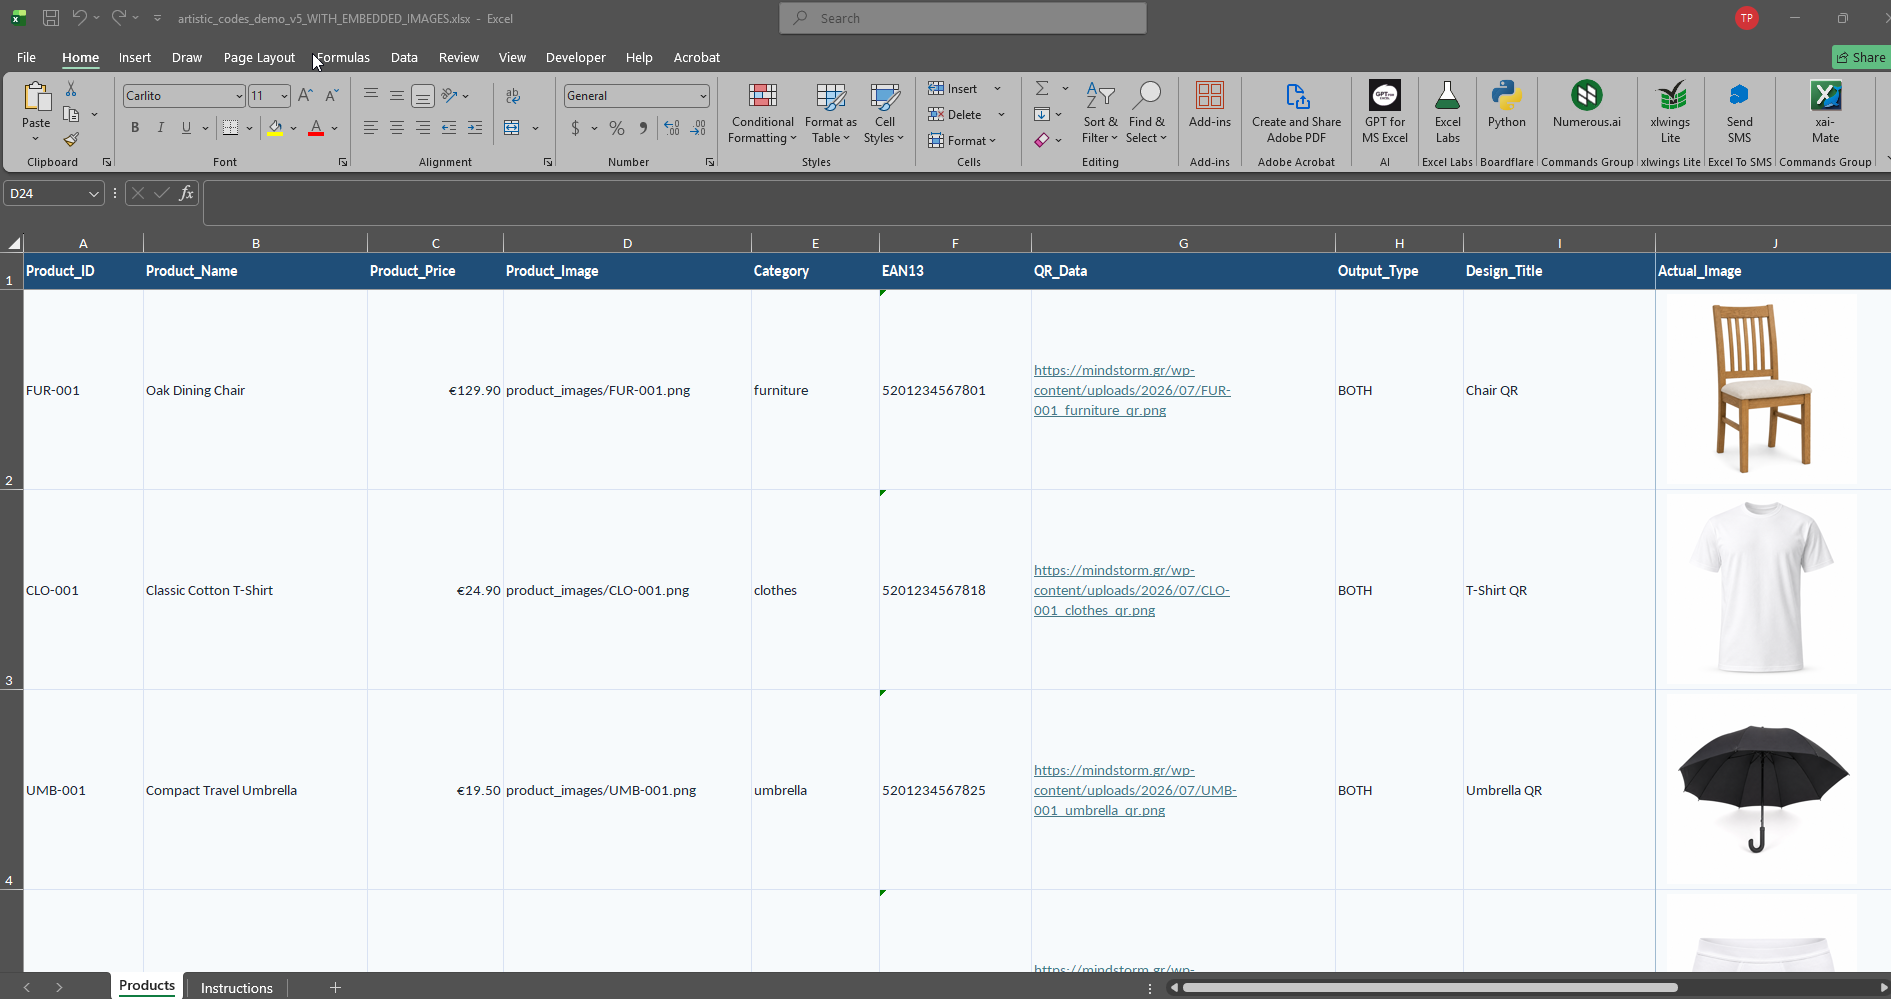Open the General number format dropdown
The height and width of the screenshot is (999, 1891).
pyautogui.click(x=703, y=96)
